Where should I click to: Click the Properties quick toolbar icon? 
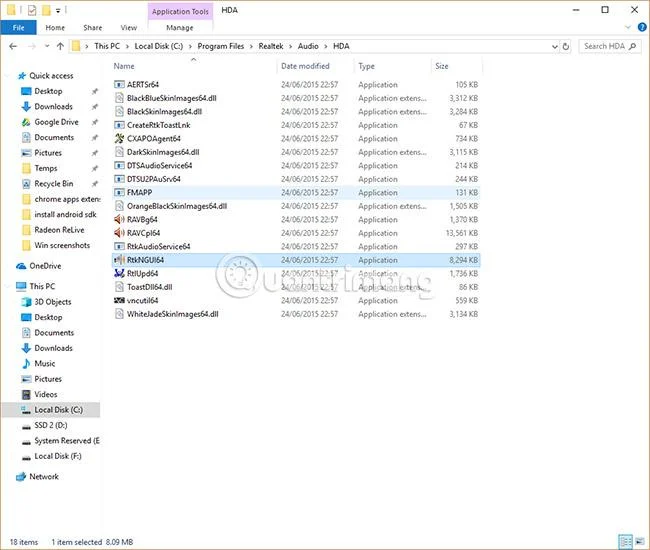point(32,10)
